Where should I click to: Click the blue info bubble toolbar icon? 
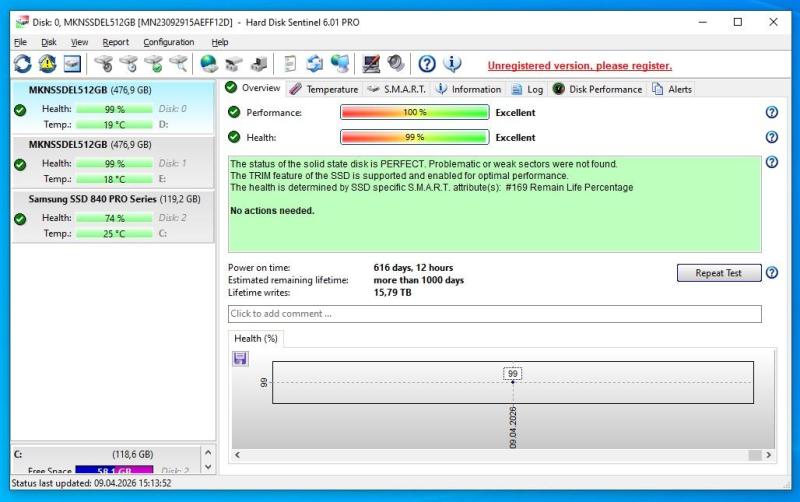click(x=452, y=64)
